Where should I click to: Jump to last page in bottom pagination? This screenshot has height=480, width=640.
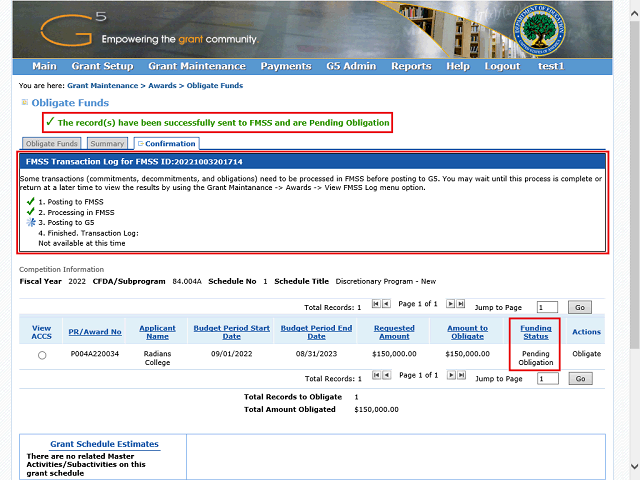tap(461, 375)
